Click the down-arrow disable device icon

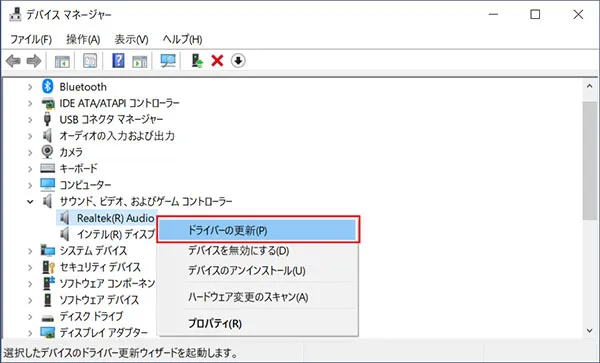click(238, 61)
